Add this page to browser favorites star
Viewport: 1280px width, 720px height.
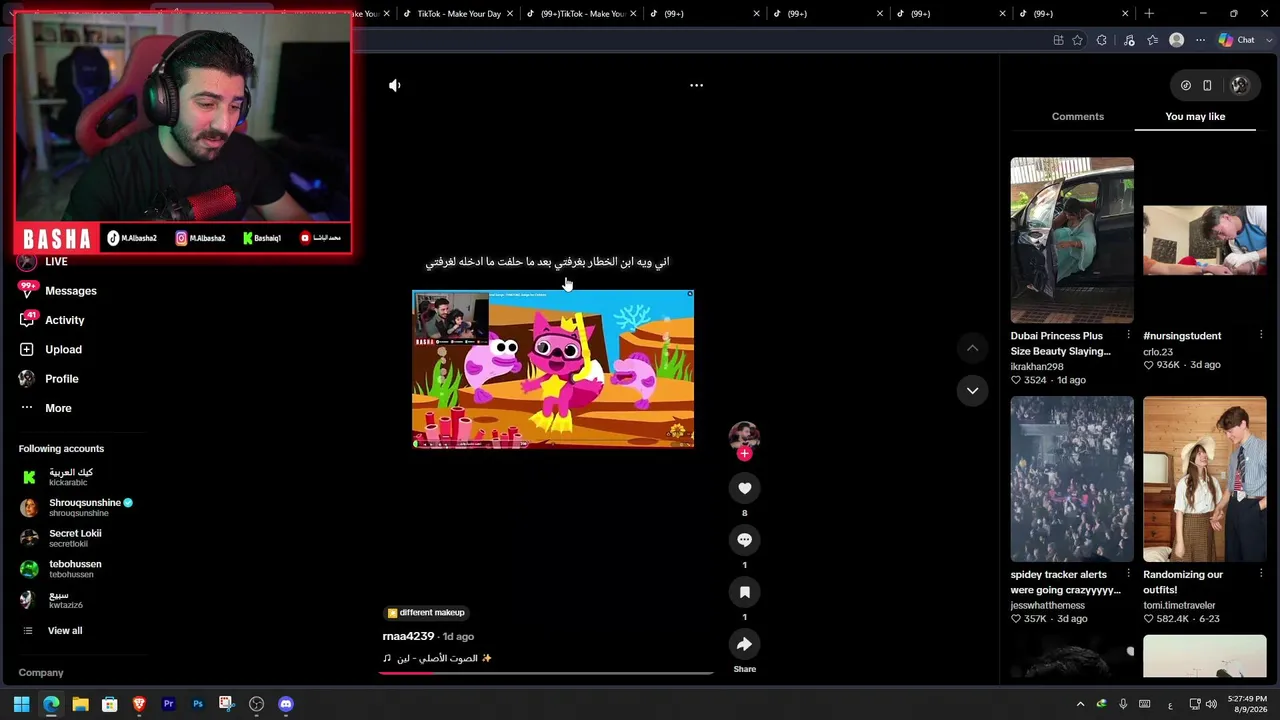point(1077,40)
